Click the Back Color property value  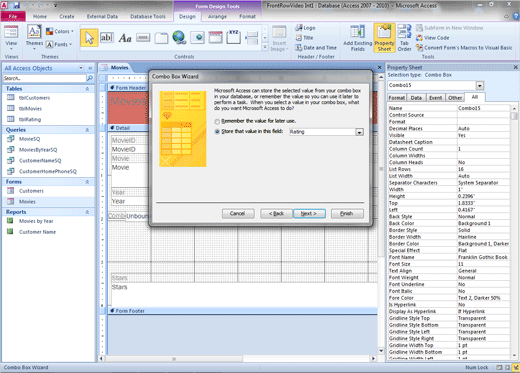point(483,223)
